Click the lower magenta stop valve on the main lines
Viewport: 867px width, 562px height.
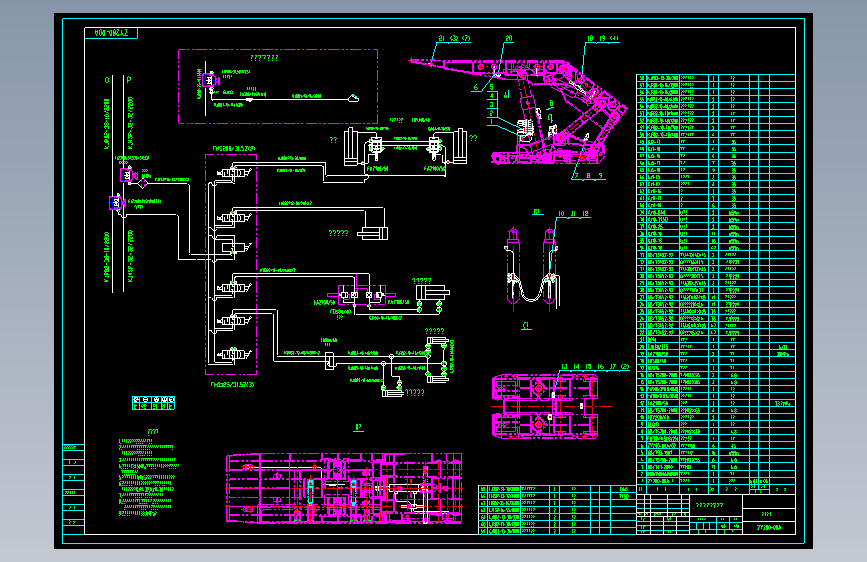point(116,203)
